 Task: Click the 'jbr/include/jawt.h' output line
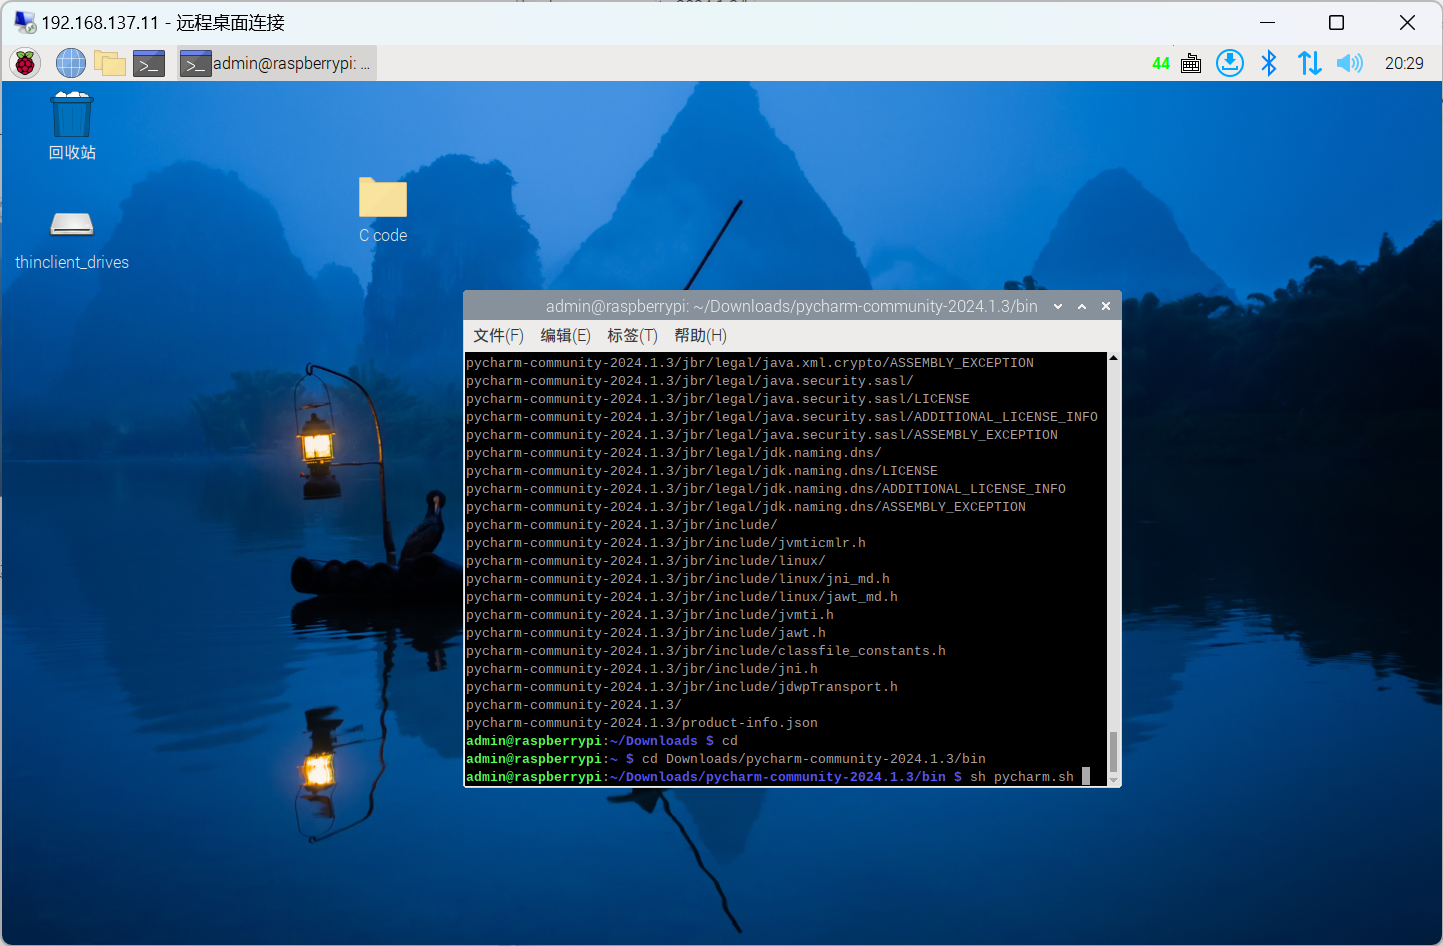click(646, 633)
